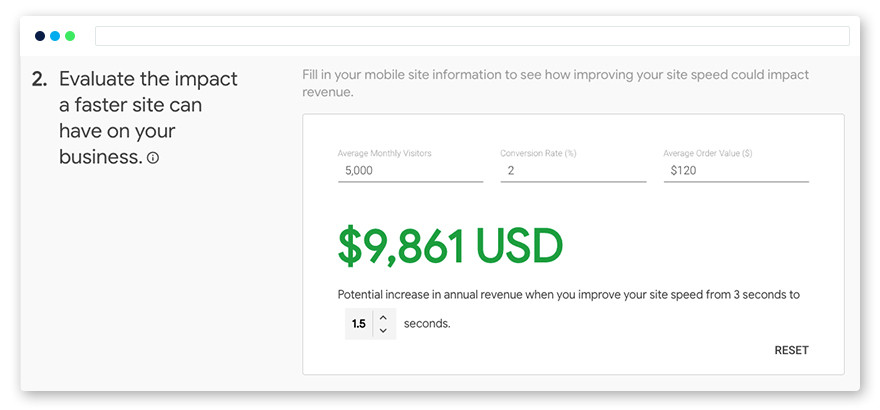Click the "Fill in your mobile site" description
Screen dimensions: 880x410
point(555,83)
